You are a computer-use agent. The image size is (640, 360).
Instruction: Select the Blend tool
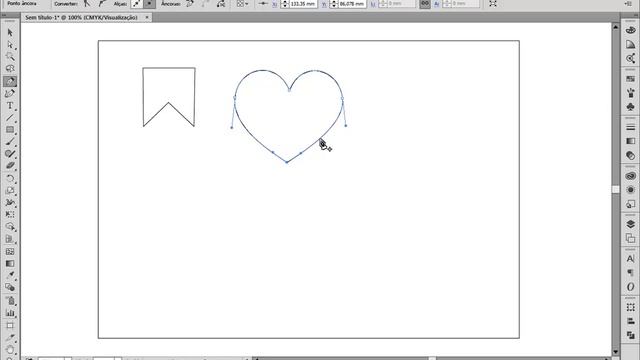pyautogui.click(x=10, y=287)
